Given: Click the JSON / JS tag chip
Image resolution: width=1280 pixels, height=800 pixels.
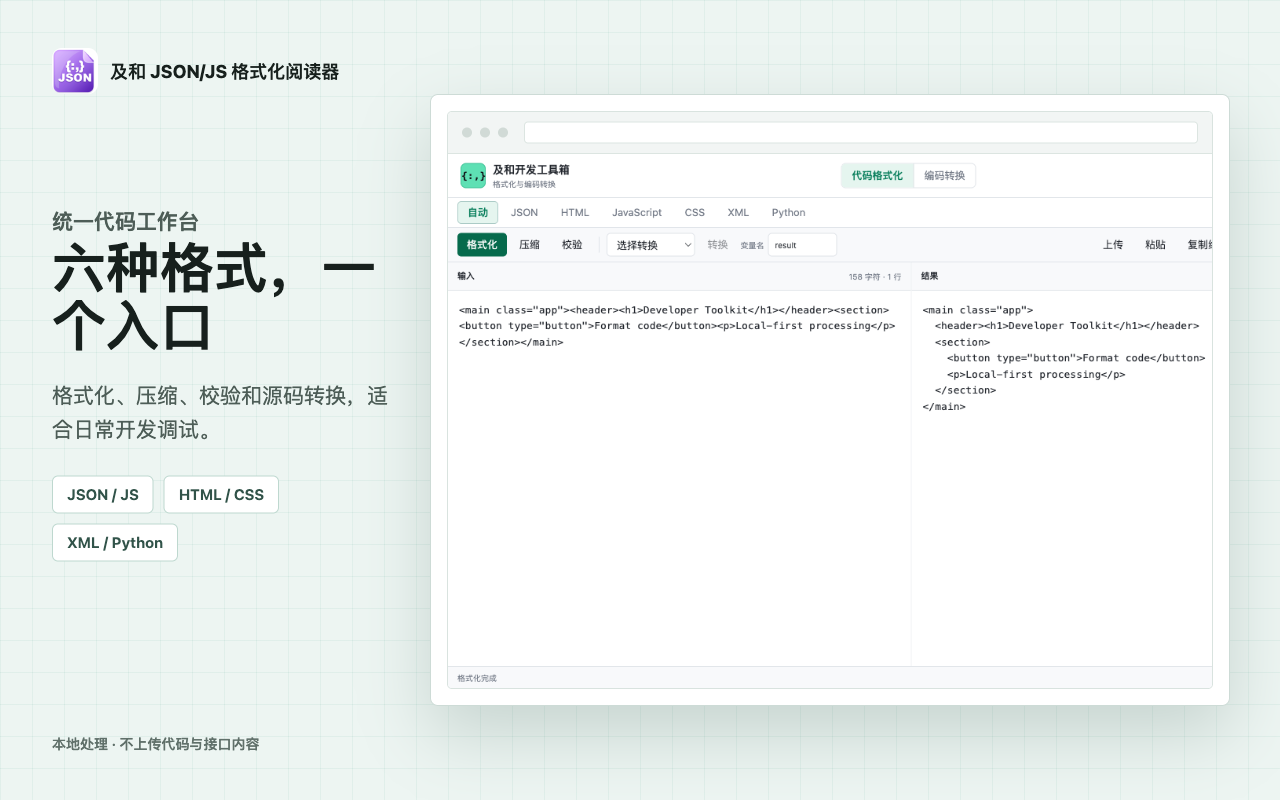Looking at the screenshot, I should pos(103,495).
